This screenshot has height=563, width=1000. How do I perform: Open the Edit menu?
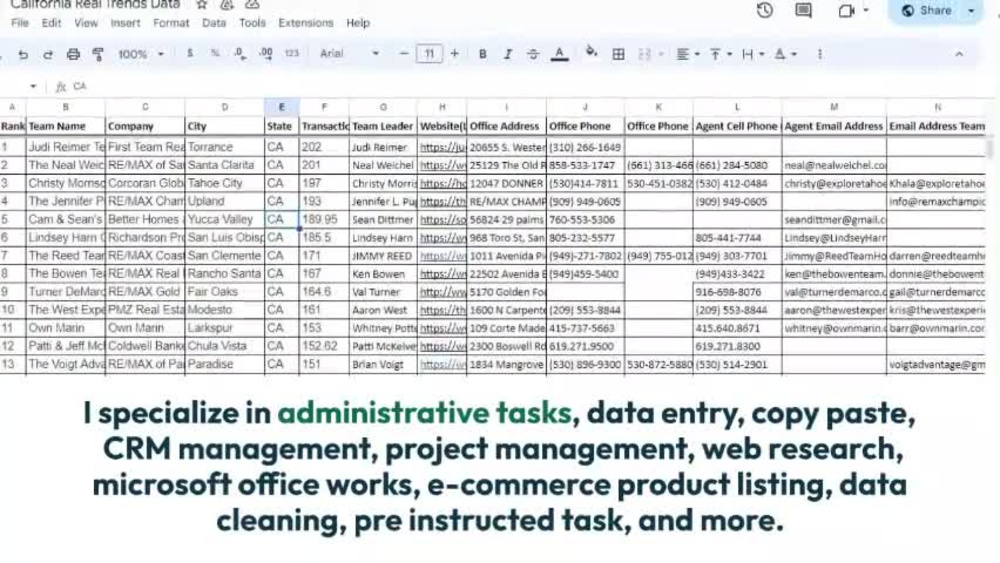pyautogui.click(x=51, y=23)
